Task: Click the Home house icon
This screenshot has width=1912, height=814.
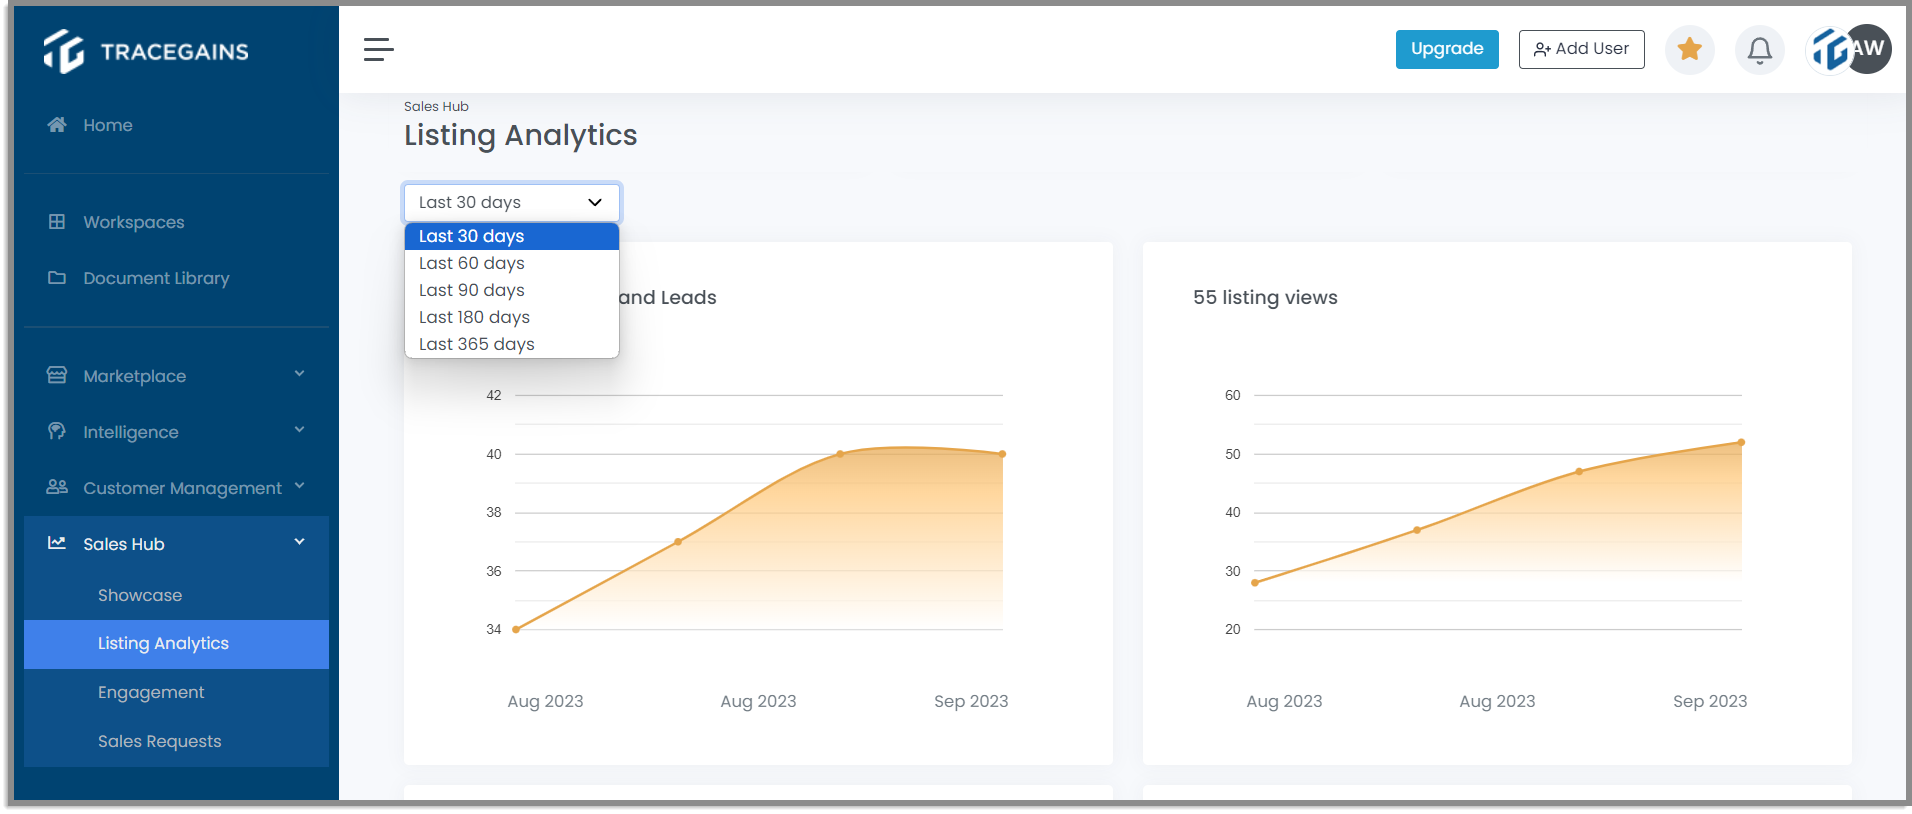Action: [x=57, y=125]
